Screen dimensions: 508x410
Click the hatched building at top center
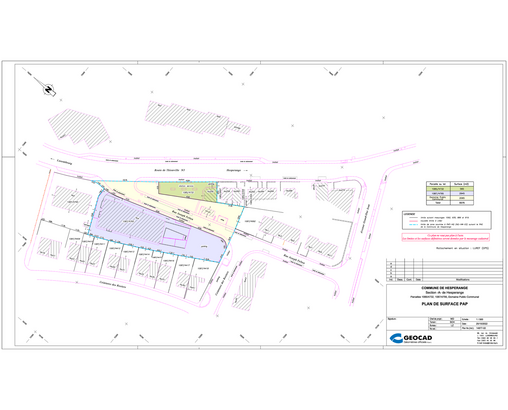coord(197,119)
